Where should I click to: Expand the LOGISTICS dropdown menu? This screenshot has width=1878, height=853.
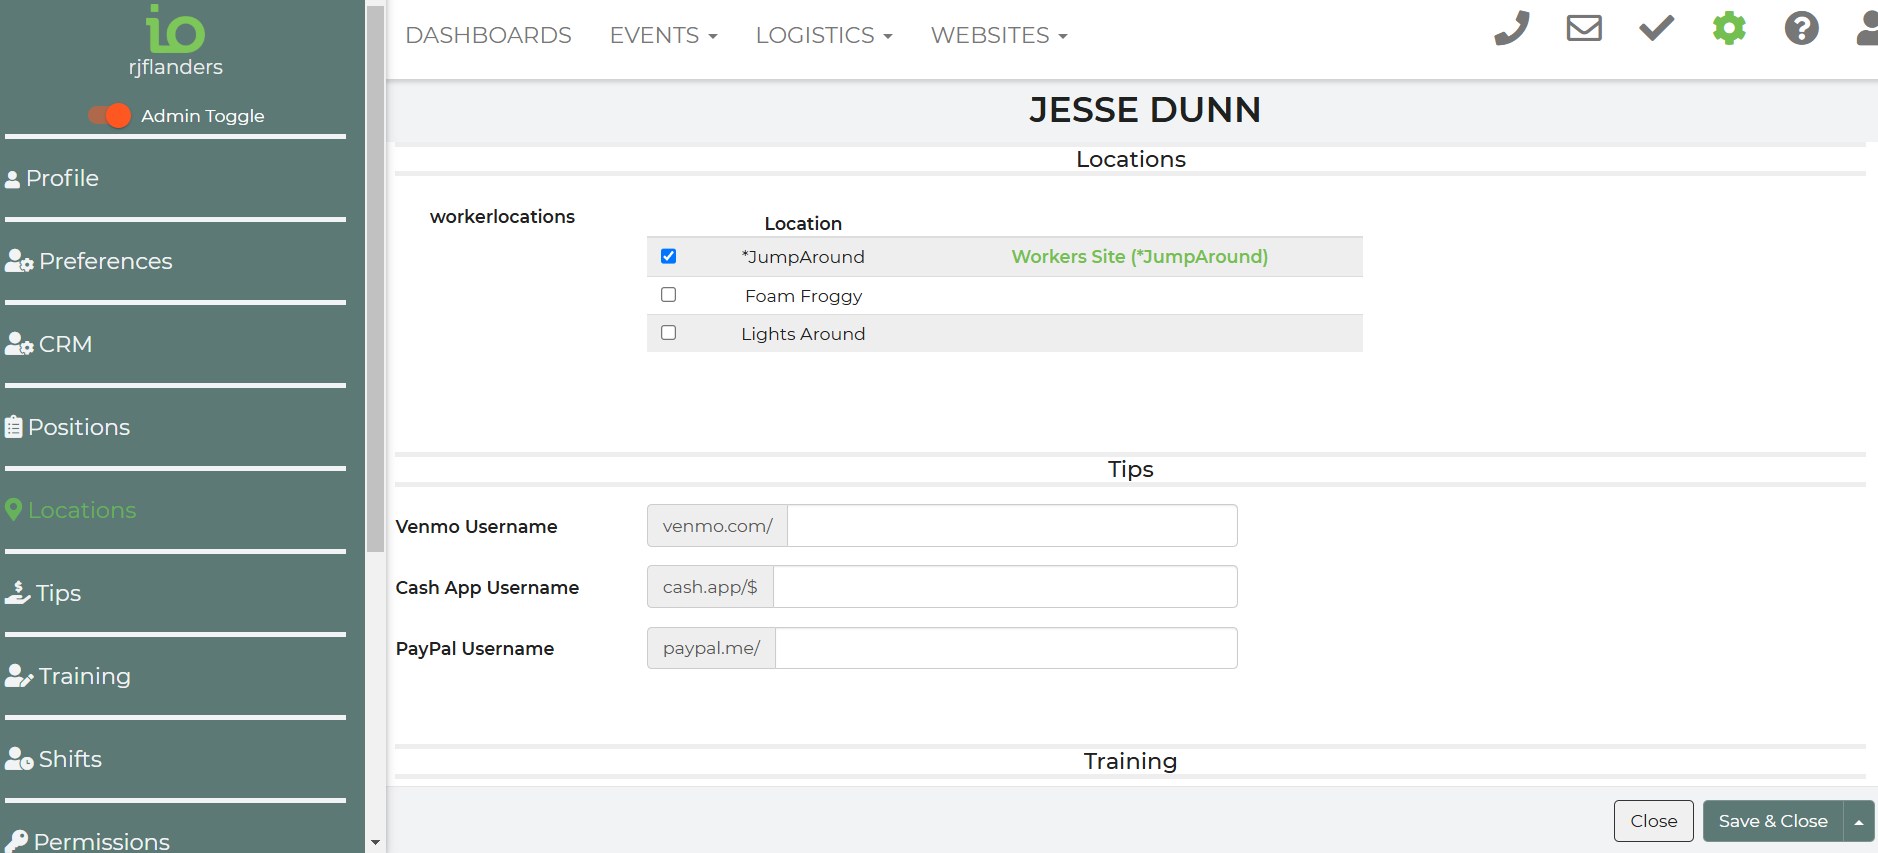824,35
